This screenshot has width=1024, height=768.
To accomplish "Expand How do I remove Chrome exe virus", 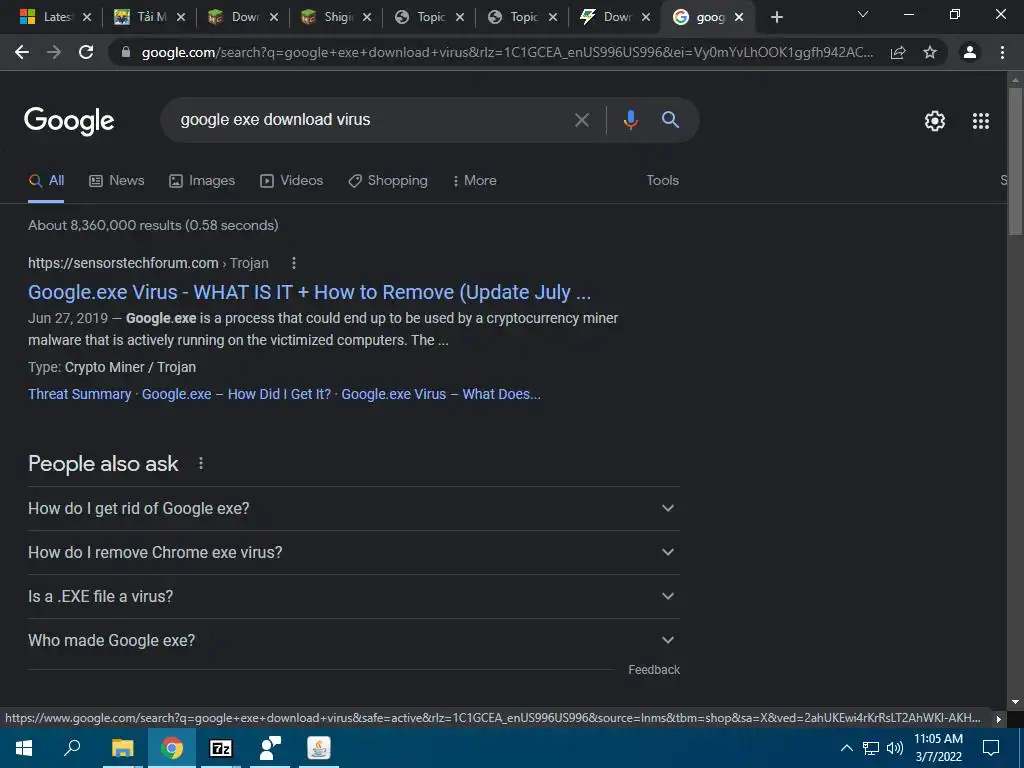I will [354, 552].
